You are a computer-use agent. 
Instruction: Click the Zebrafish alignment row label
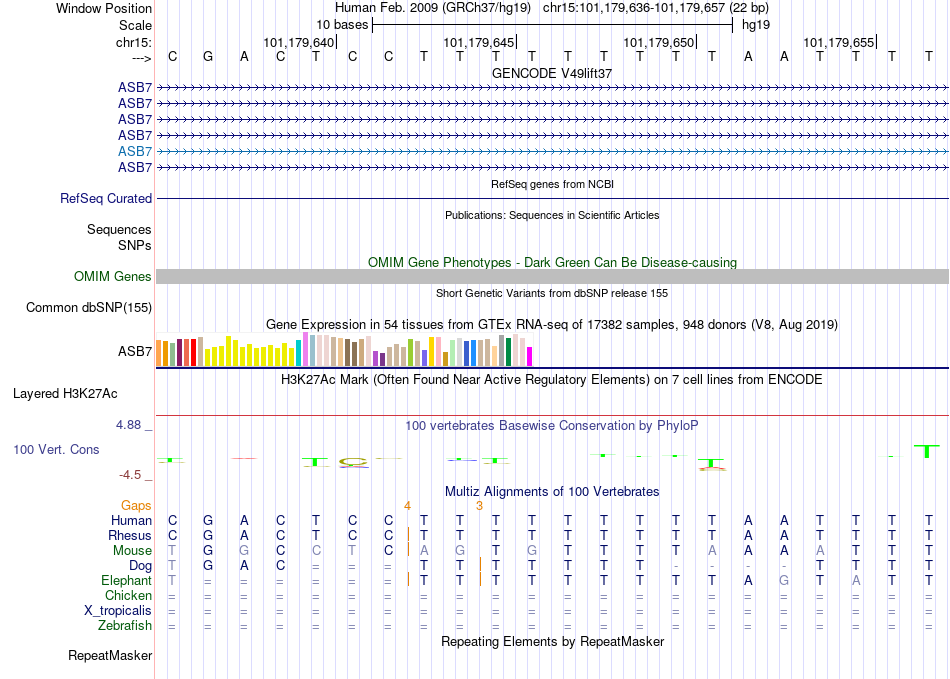pos(125,626)
